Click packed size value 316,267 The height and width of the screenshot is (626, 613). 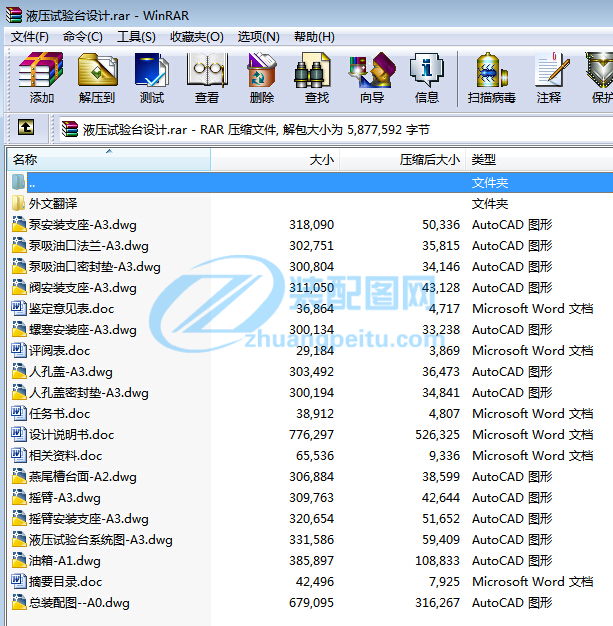[437, 602]
